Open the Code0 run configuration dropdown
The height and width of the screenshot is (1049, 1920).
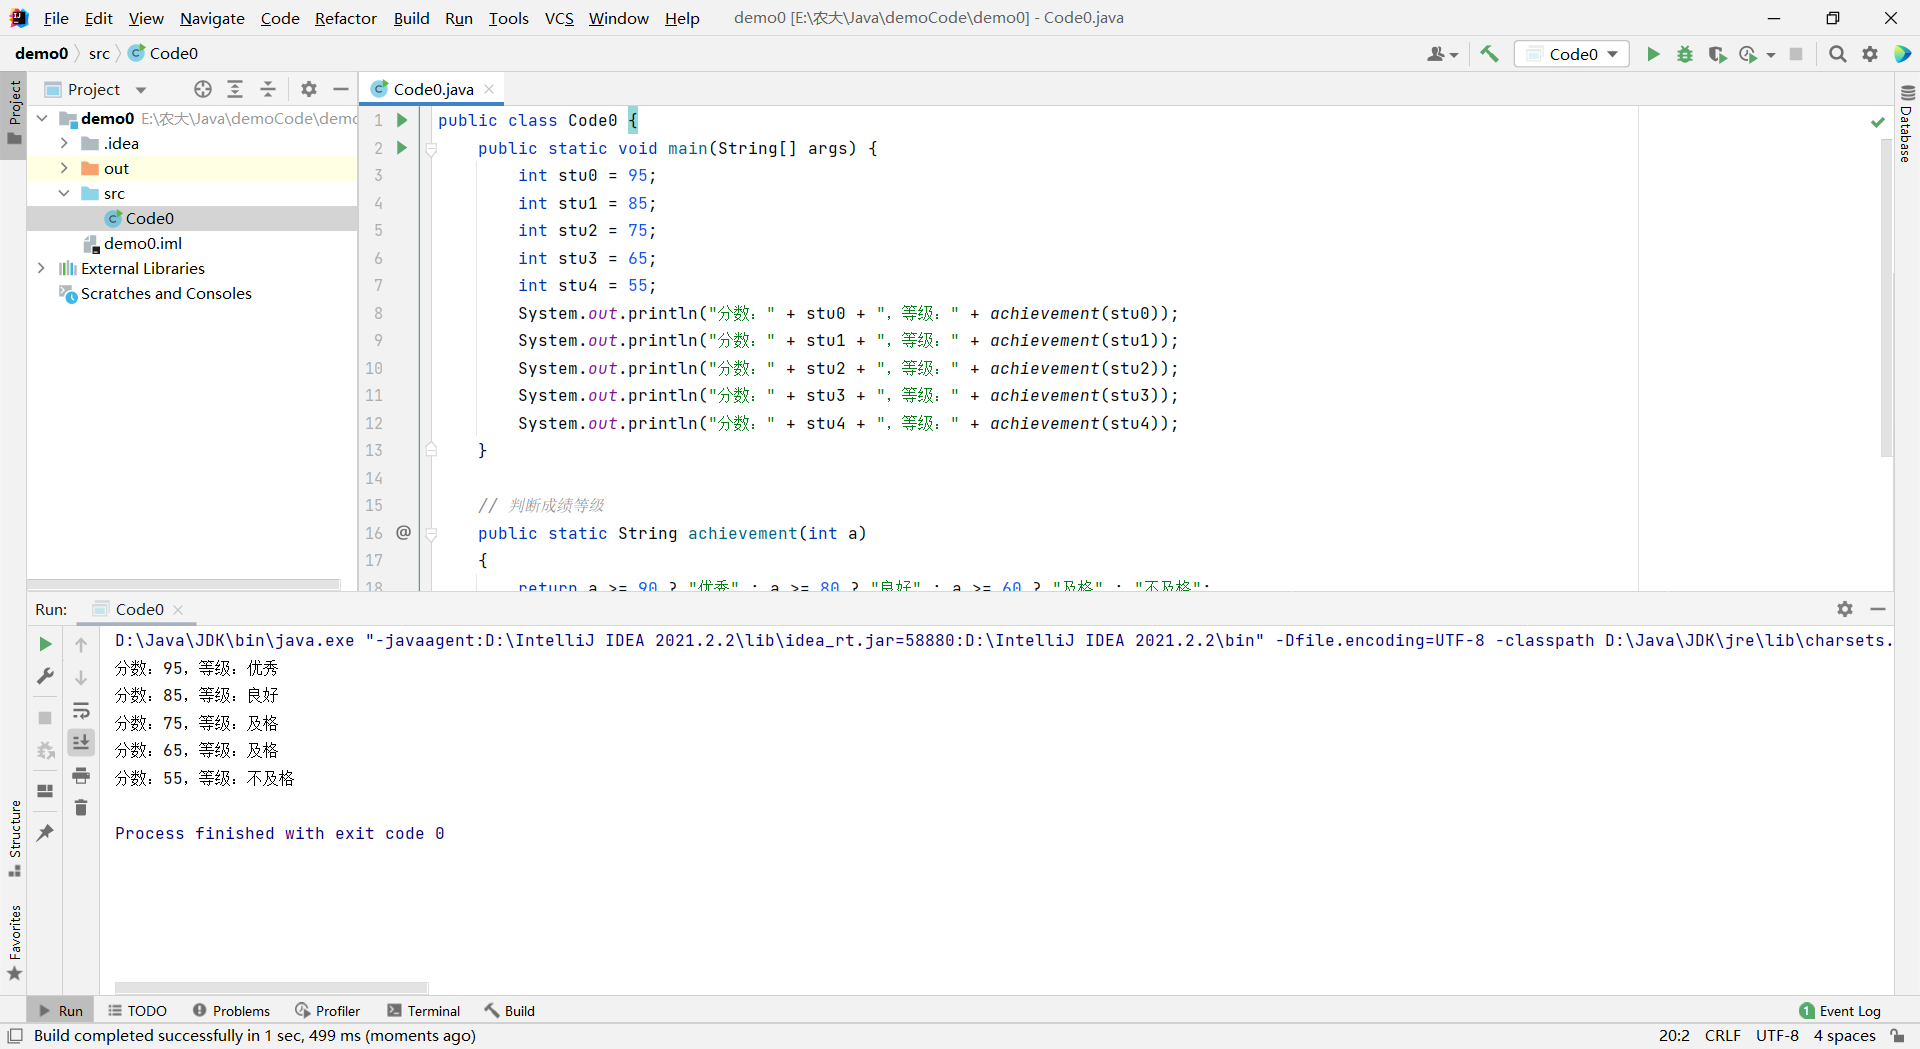[x=1572, y=54]
